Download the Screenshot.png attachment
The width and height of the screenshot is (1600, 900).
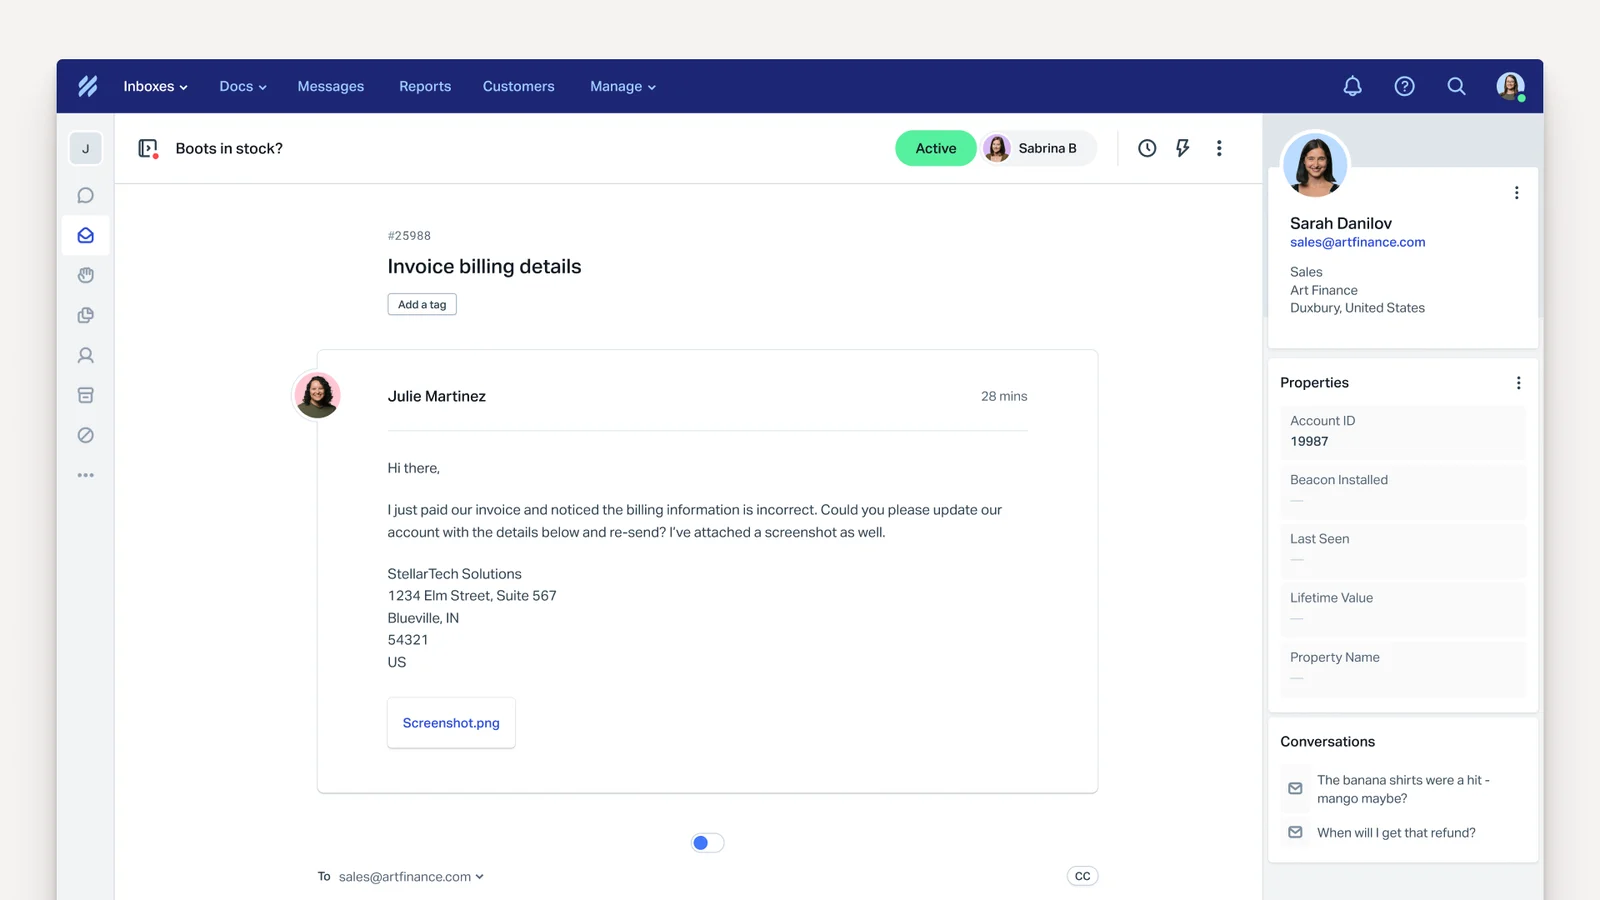450,722
